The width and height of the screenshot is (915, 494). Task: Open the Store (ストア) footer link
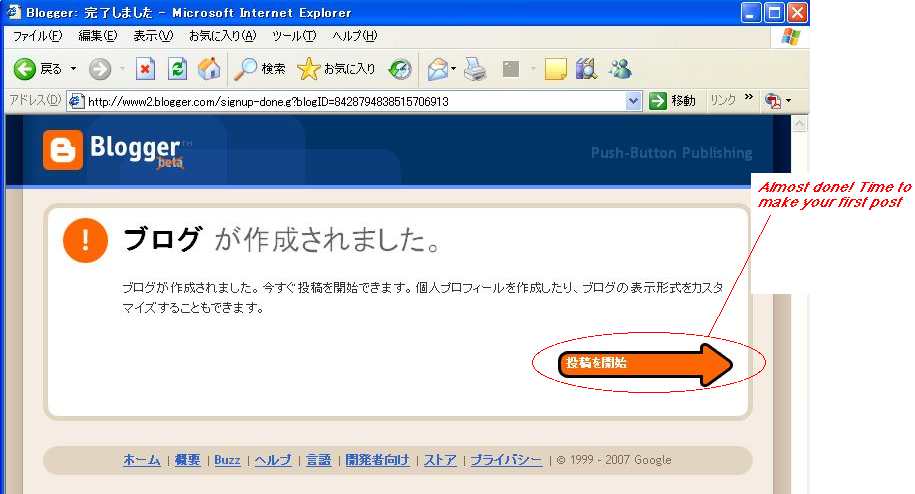tap(441, 460)
